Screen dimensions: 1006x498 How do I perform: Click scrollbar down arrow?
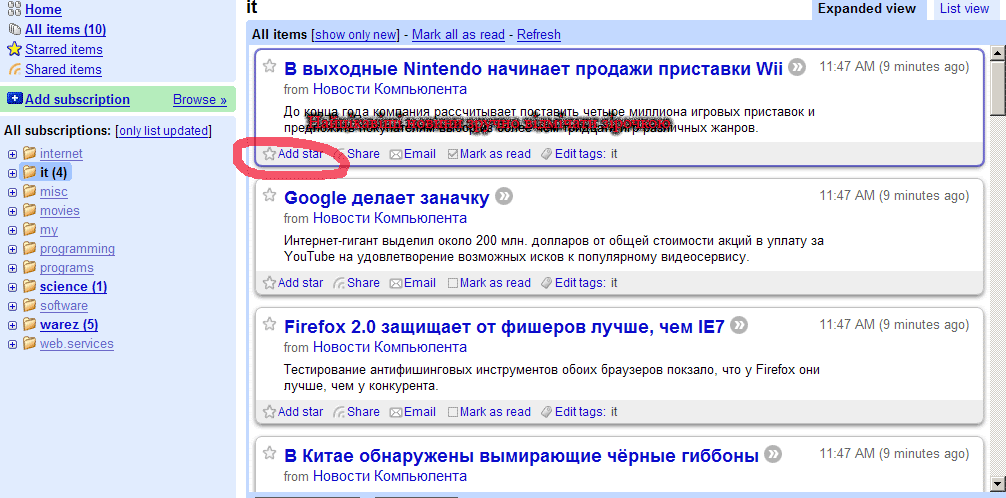coord(998,482)
